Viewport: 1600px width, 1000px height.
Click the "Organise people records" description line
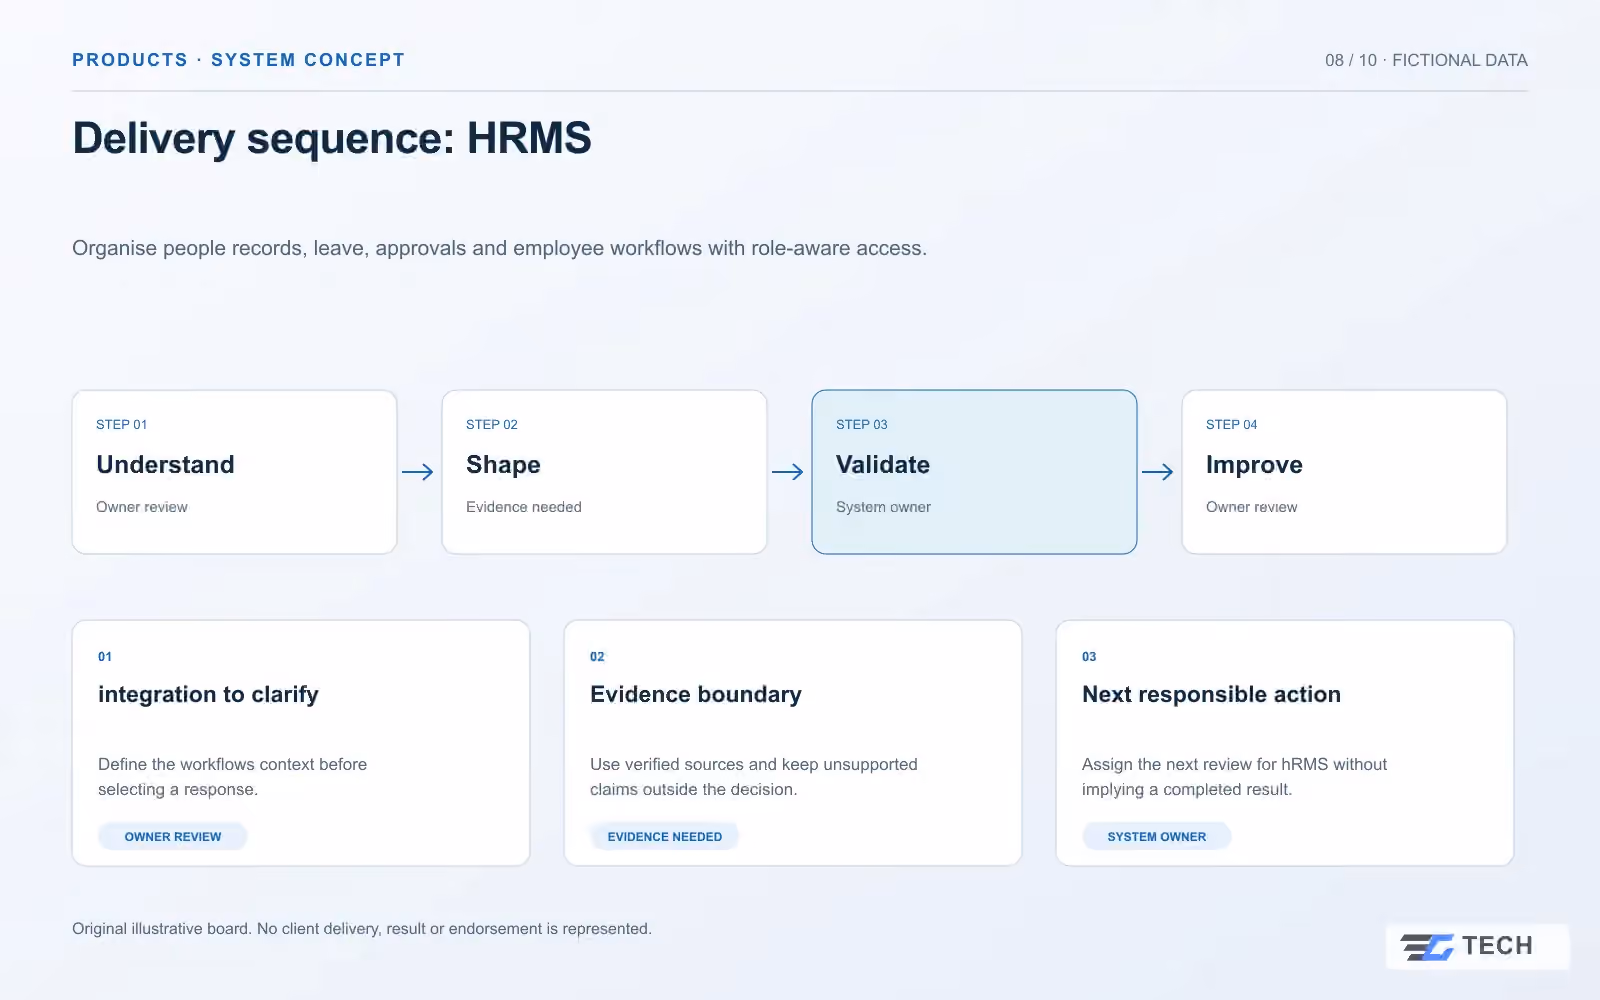pyautogui.click(x=499, y=248)
